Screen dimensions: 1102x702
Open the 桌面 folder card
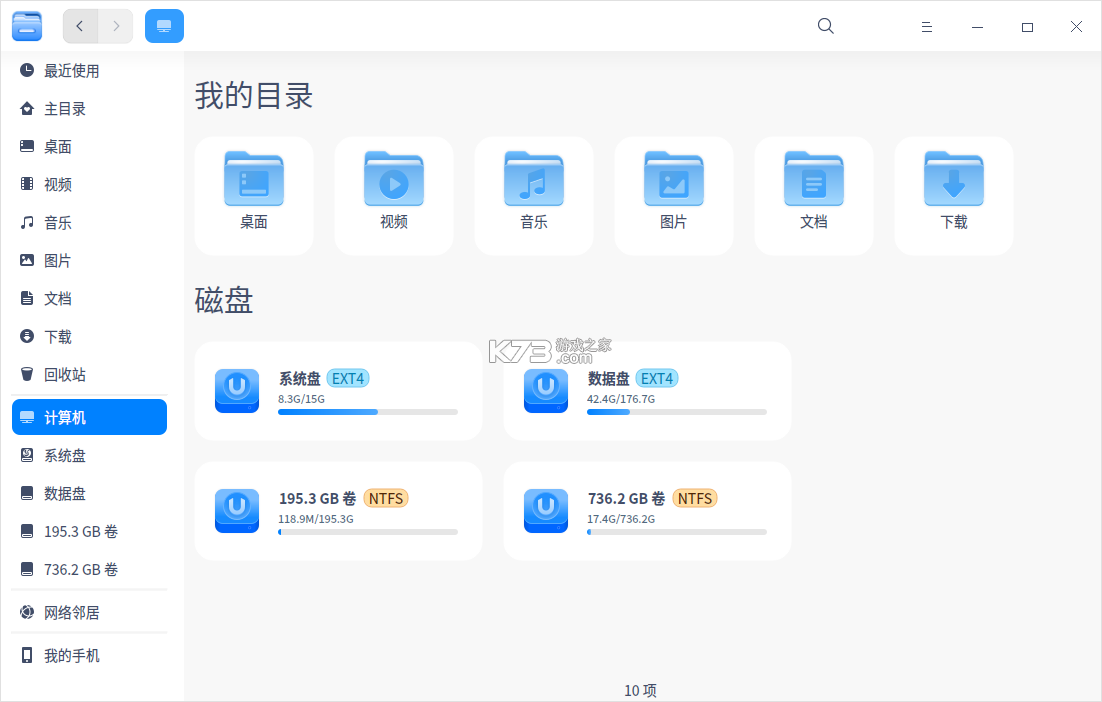pos(254,196)
